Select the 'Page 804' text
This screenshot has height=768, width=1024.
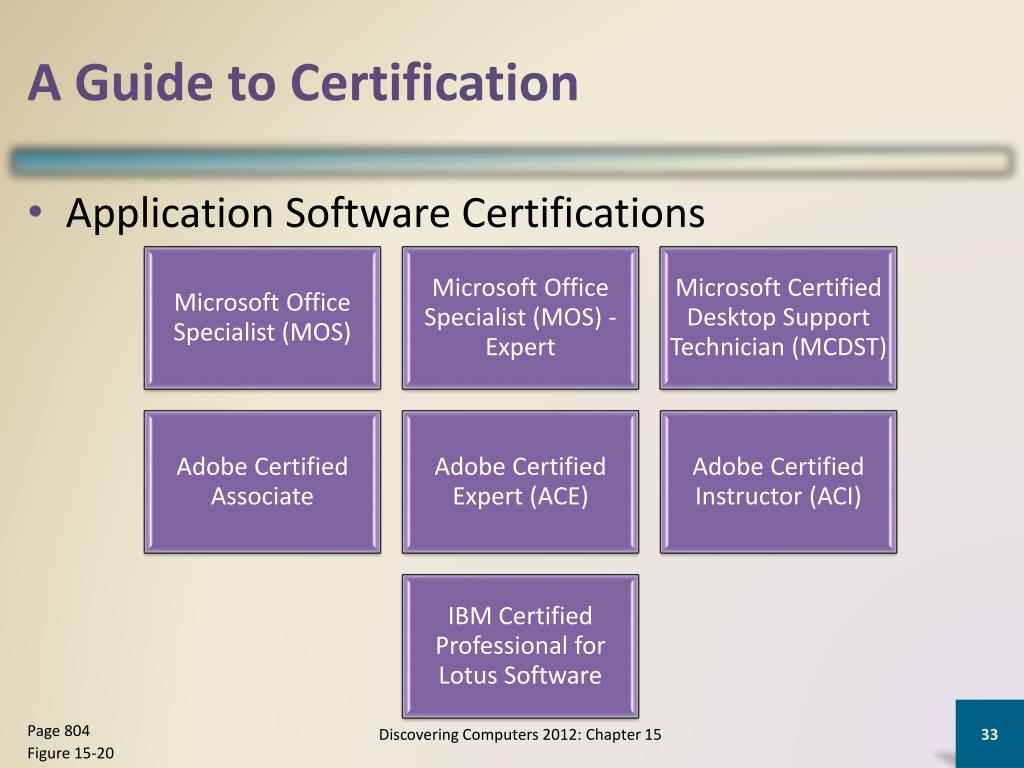(59, 730)
